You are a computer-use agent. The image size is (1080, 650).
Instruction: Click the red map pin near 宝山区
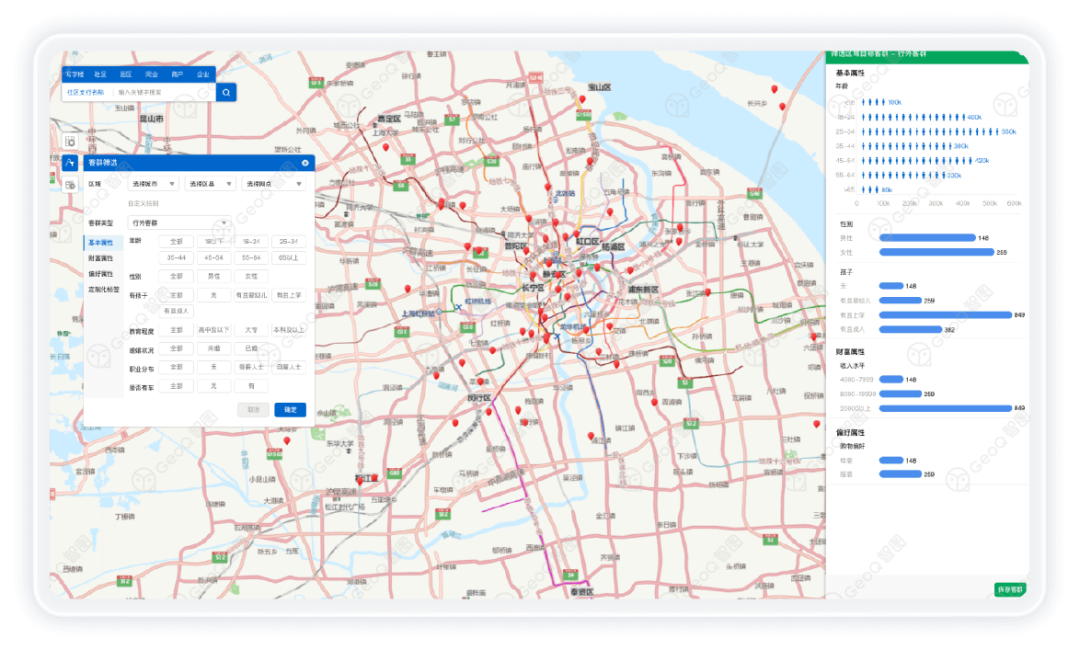click(582, 100)
